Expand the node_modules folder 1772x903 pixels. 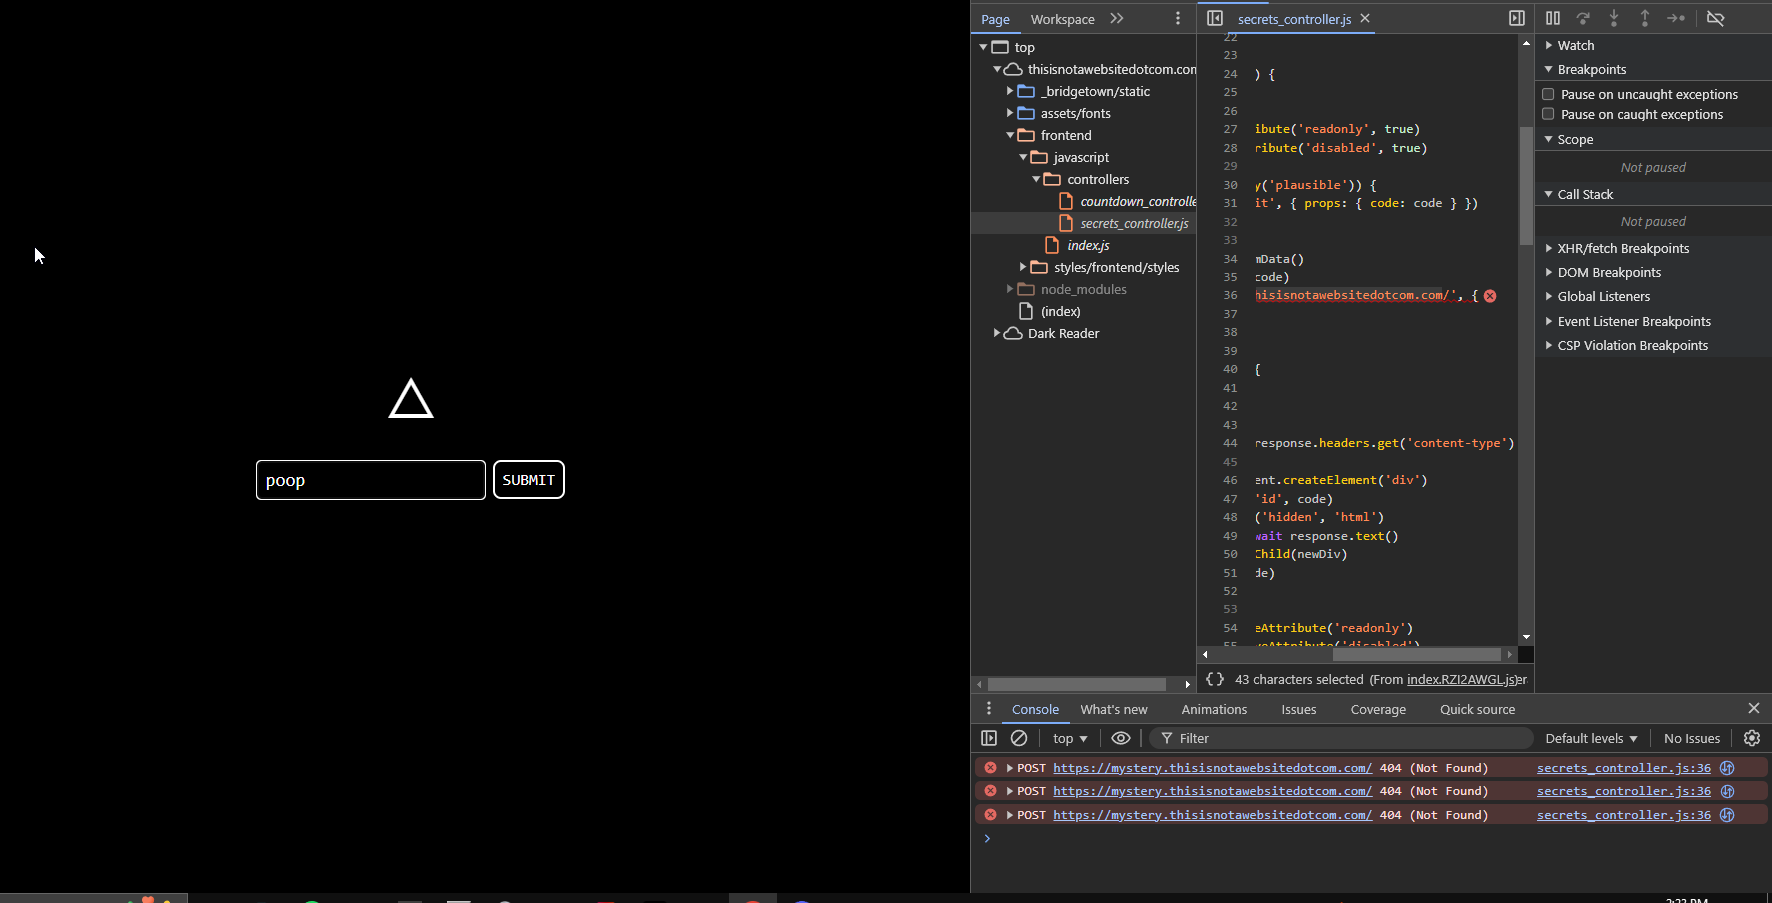pyautogui.click(x=1010, y=289)
